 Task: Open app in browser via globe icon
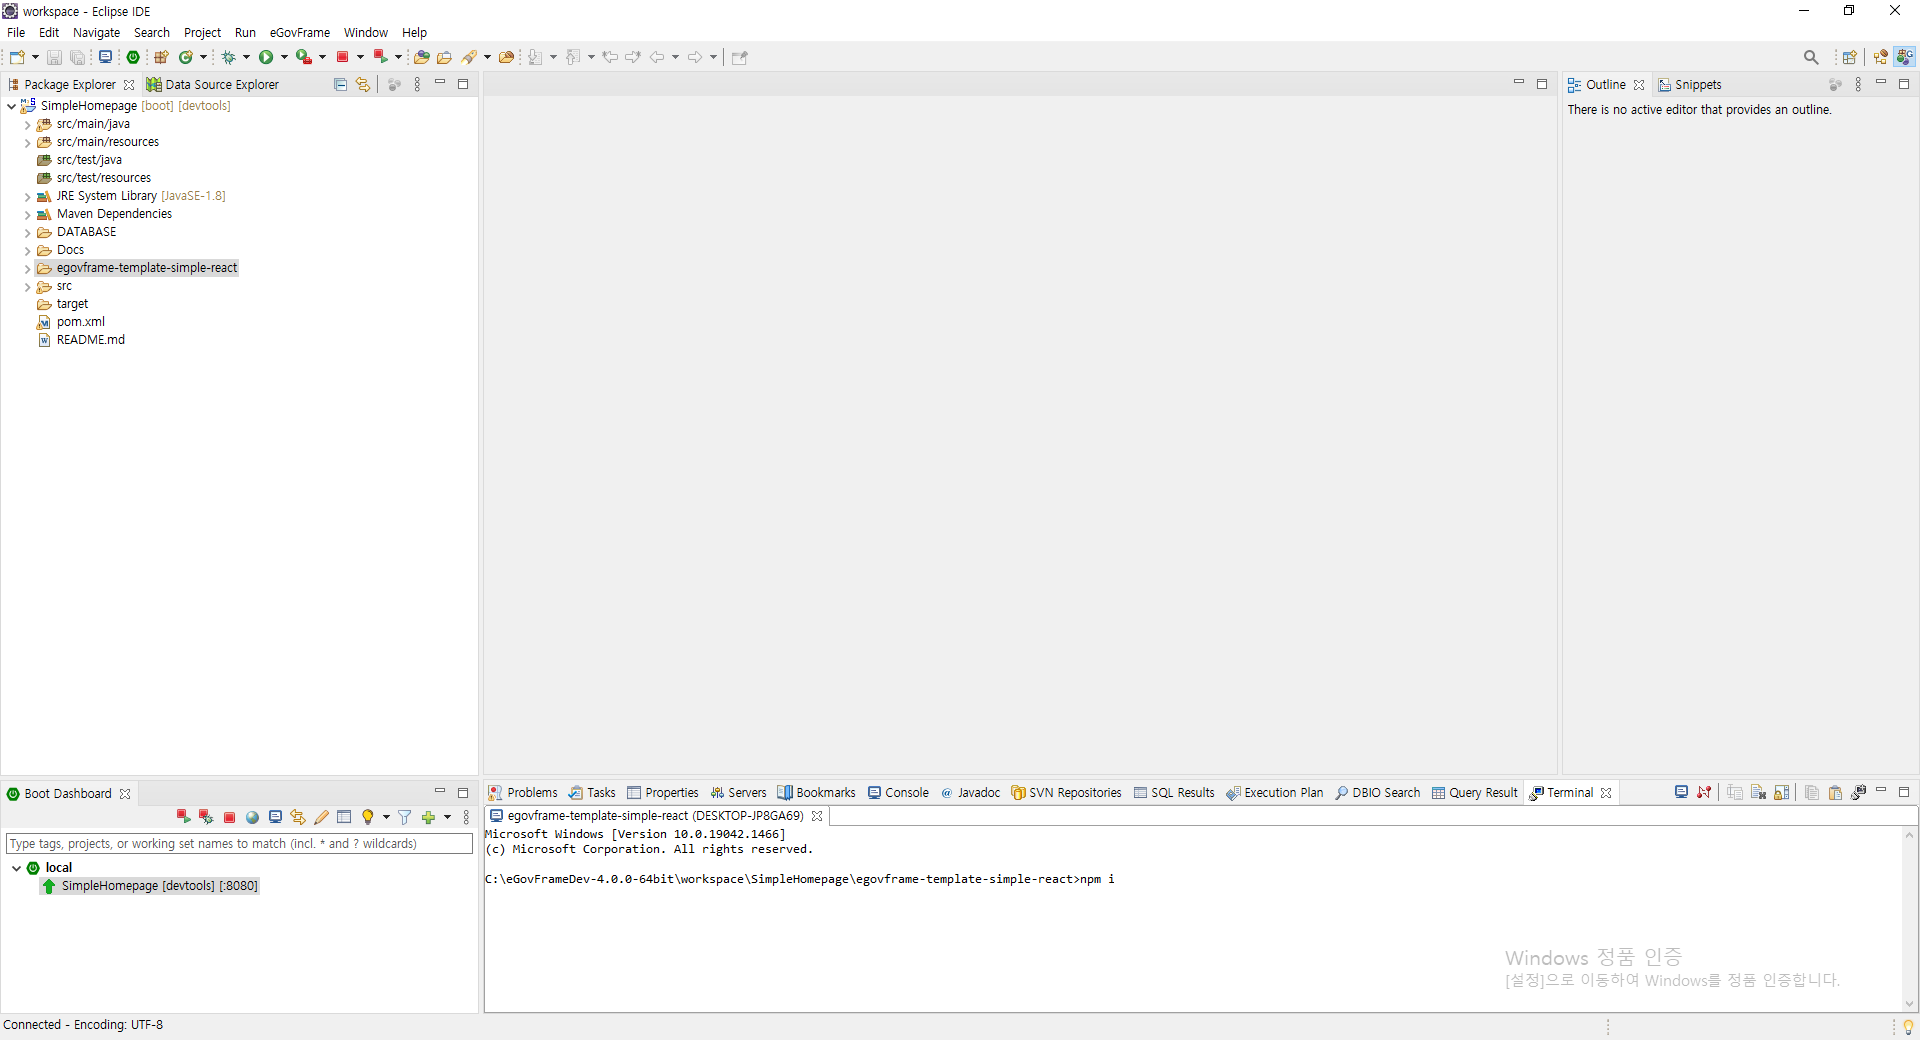(x=252, y=817)
